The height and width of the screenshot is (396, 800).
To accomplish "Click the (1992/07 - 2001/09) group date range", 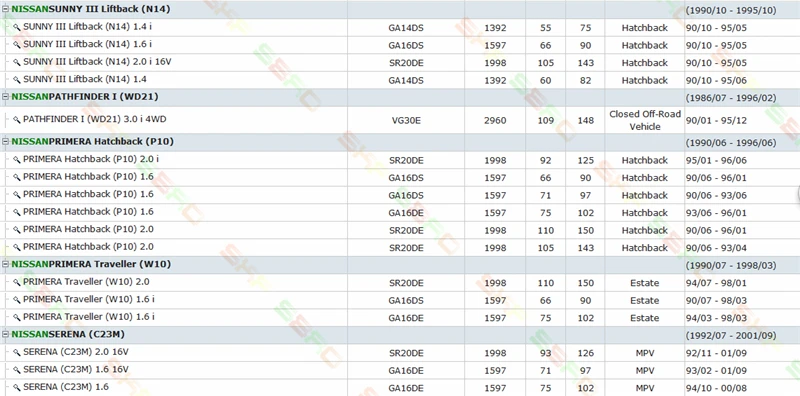I will point(731,336).
